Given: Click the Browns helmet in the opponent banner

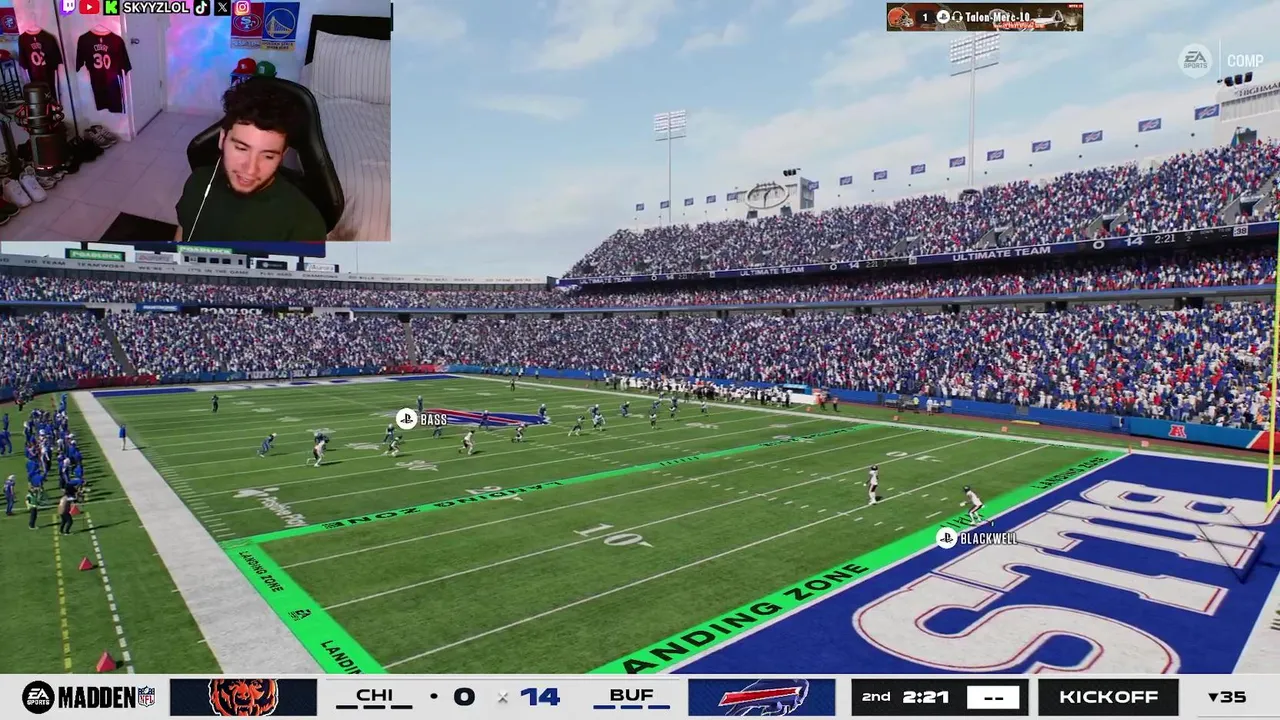Looking at the screenshot, I should pos(901,17).
